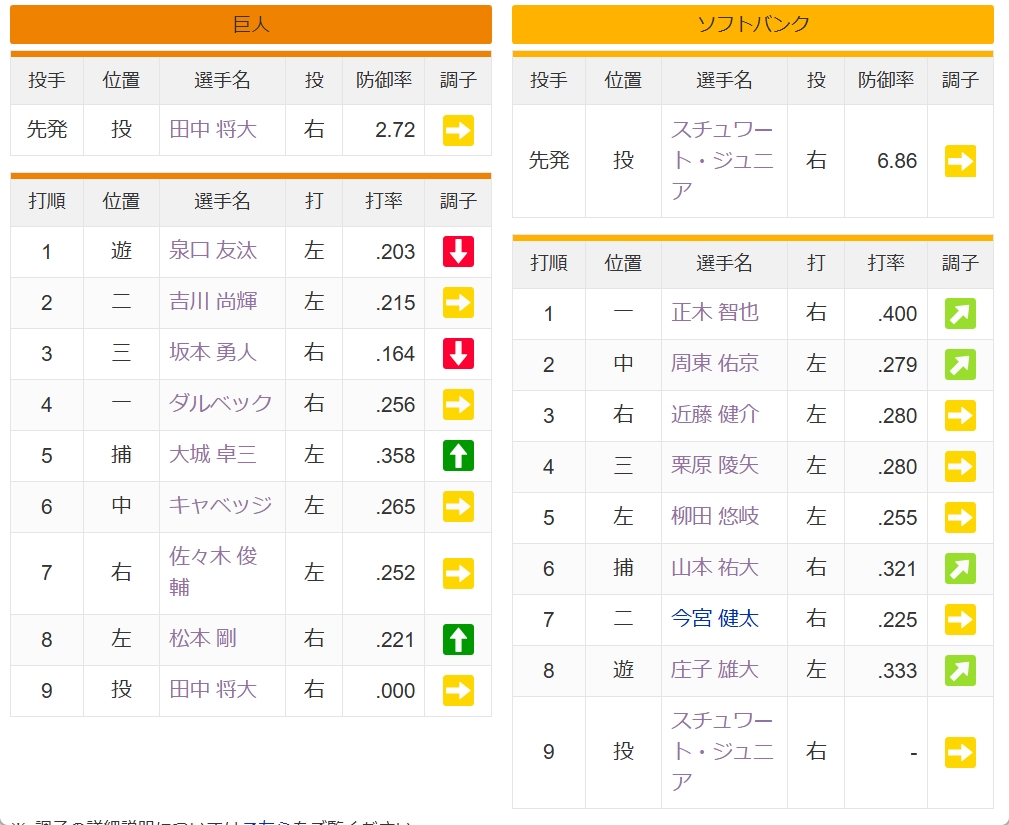1009x825 pixels.
Task: Open player link 庄子 雄大
Action: pos(715,669)
